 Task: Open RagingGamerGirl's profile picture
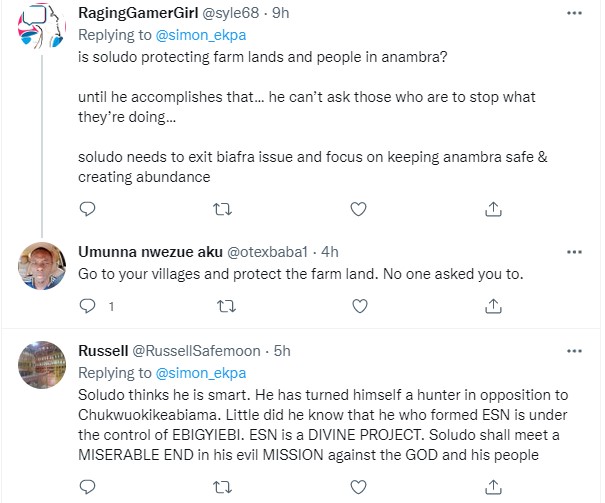tap(43, 35)
